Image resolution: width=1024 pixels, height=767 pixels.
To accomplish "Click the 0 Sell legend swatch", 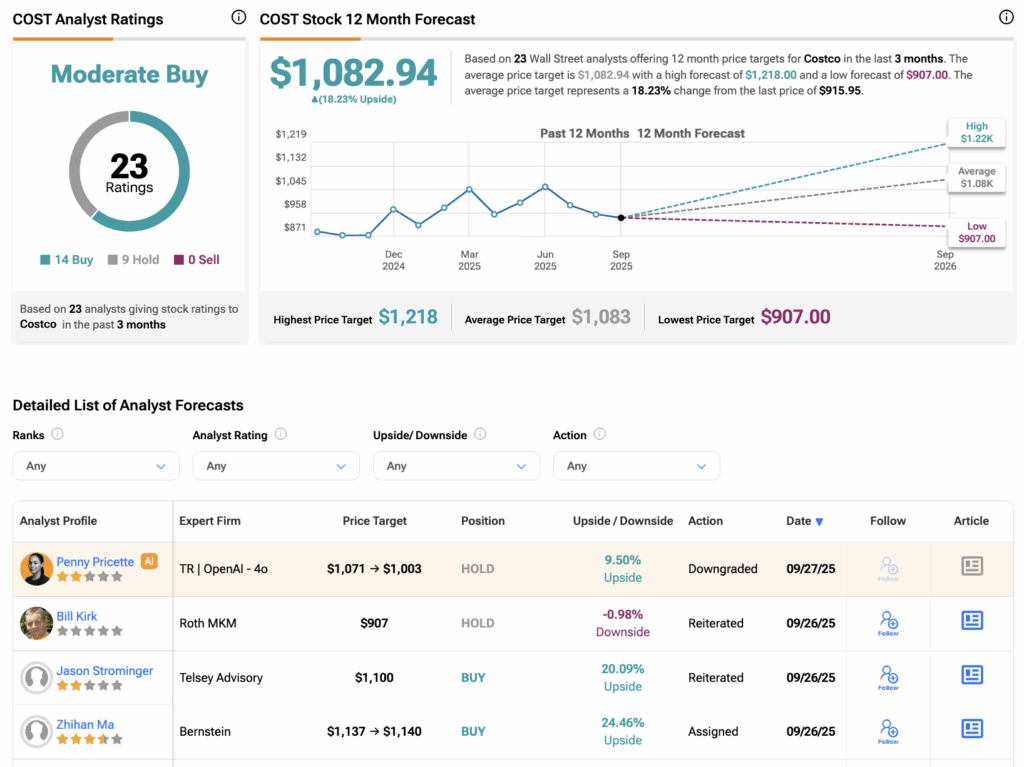I will tap(179, 260).
